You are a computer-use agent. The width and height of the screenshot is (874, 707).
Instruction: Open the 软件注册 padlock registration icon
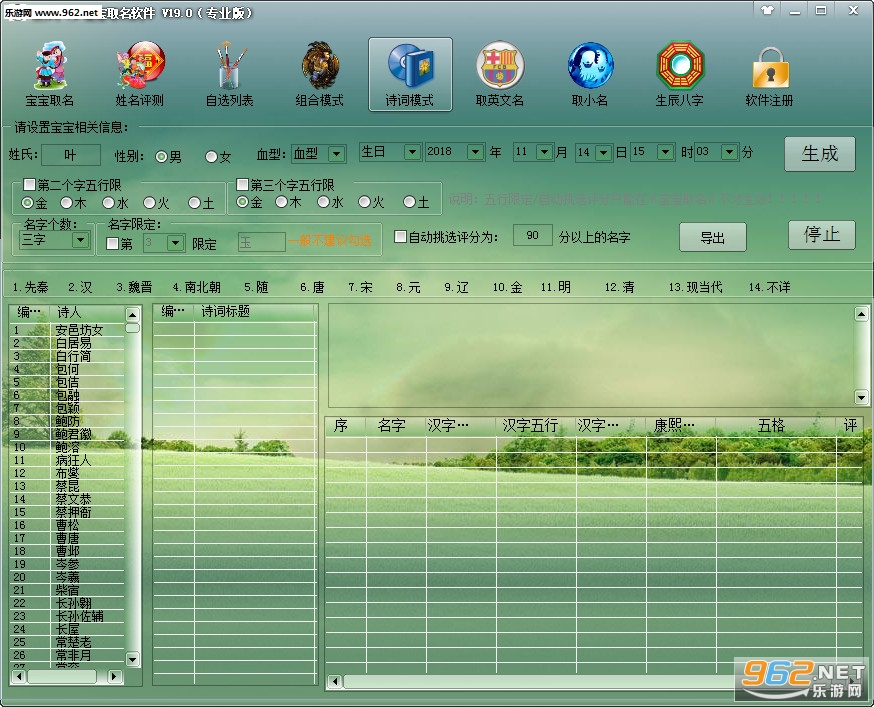point(770,74)
